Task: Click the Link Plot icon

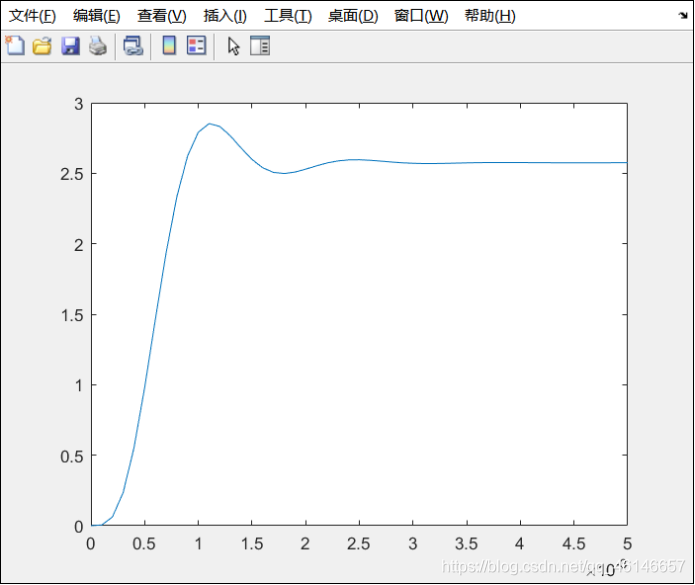Action: [133, 46]
